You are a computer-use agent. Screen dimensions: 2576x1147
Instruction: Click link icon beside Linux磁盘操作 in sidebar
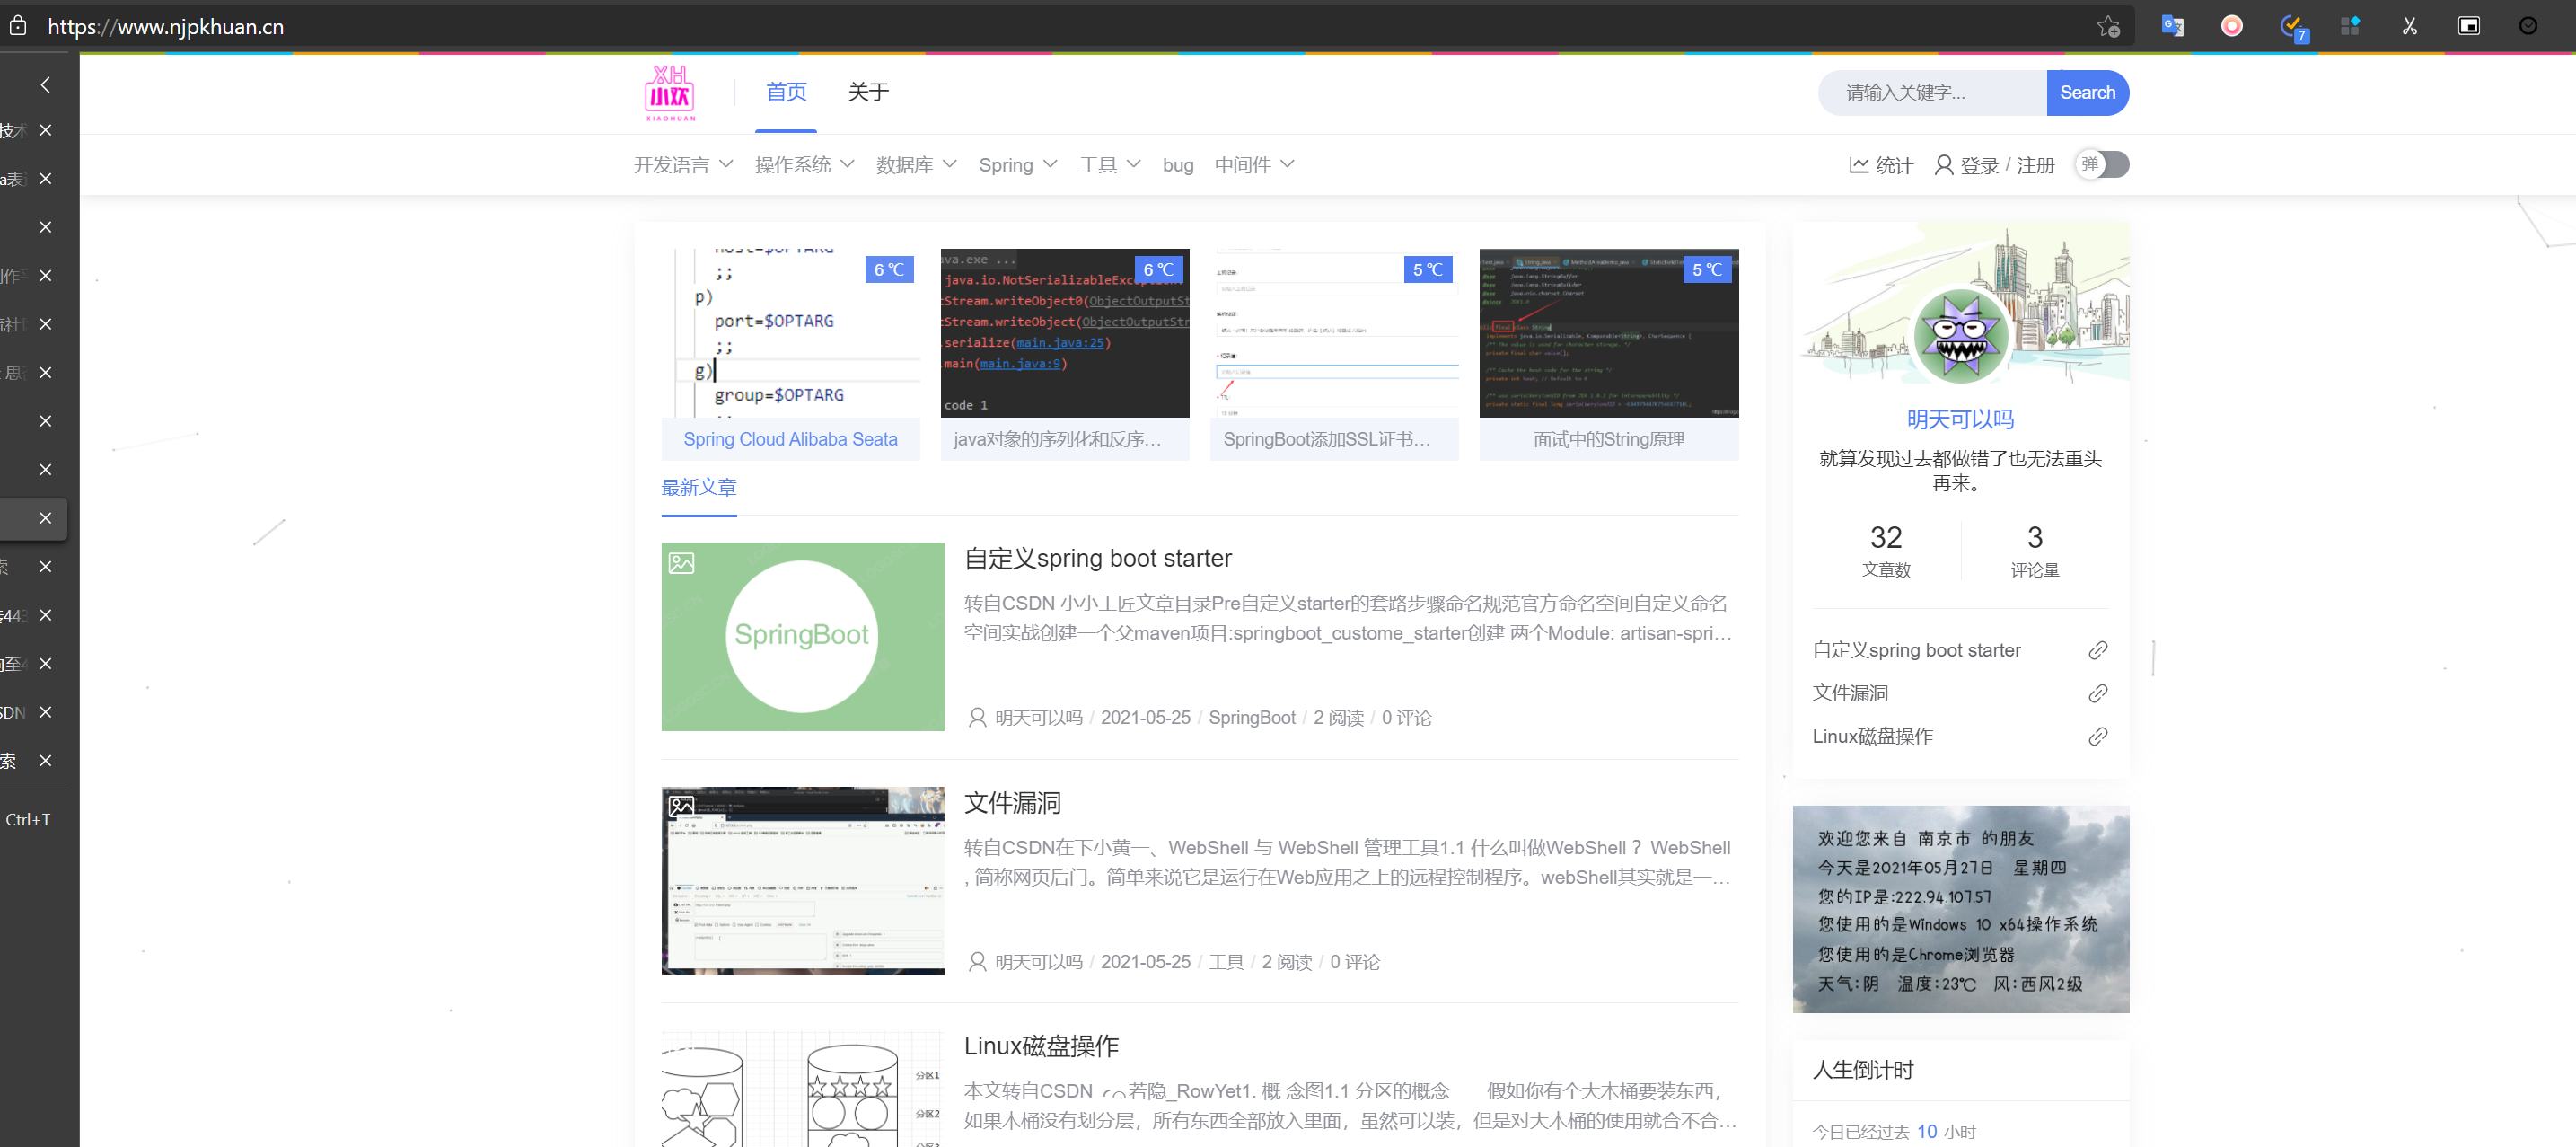[x=2097, y=736]
